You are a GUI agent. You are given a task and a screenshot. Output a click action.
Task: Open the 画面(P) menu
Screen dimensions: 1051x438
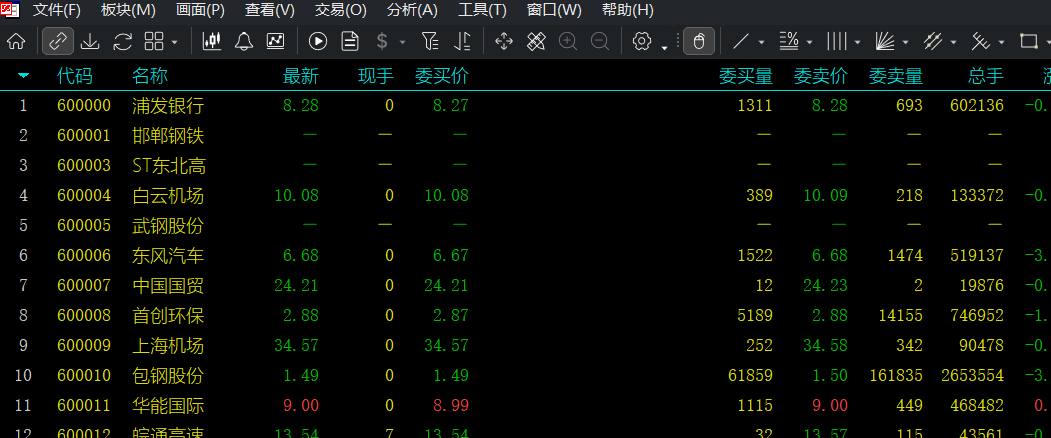200,10
